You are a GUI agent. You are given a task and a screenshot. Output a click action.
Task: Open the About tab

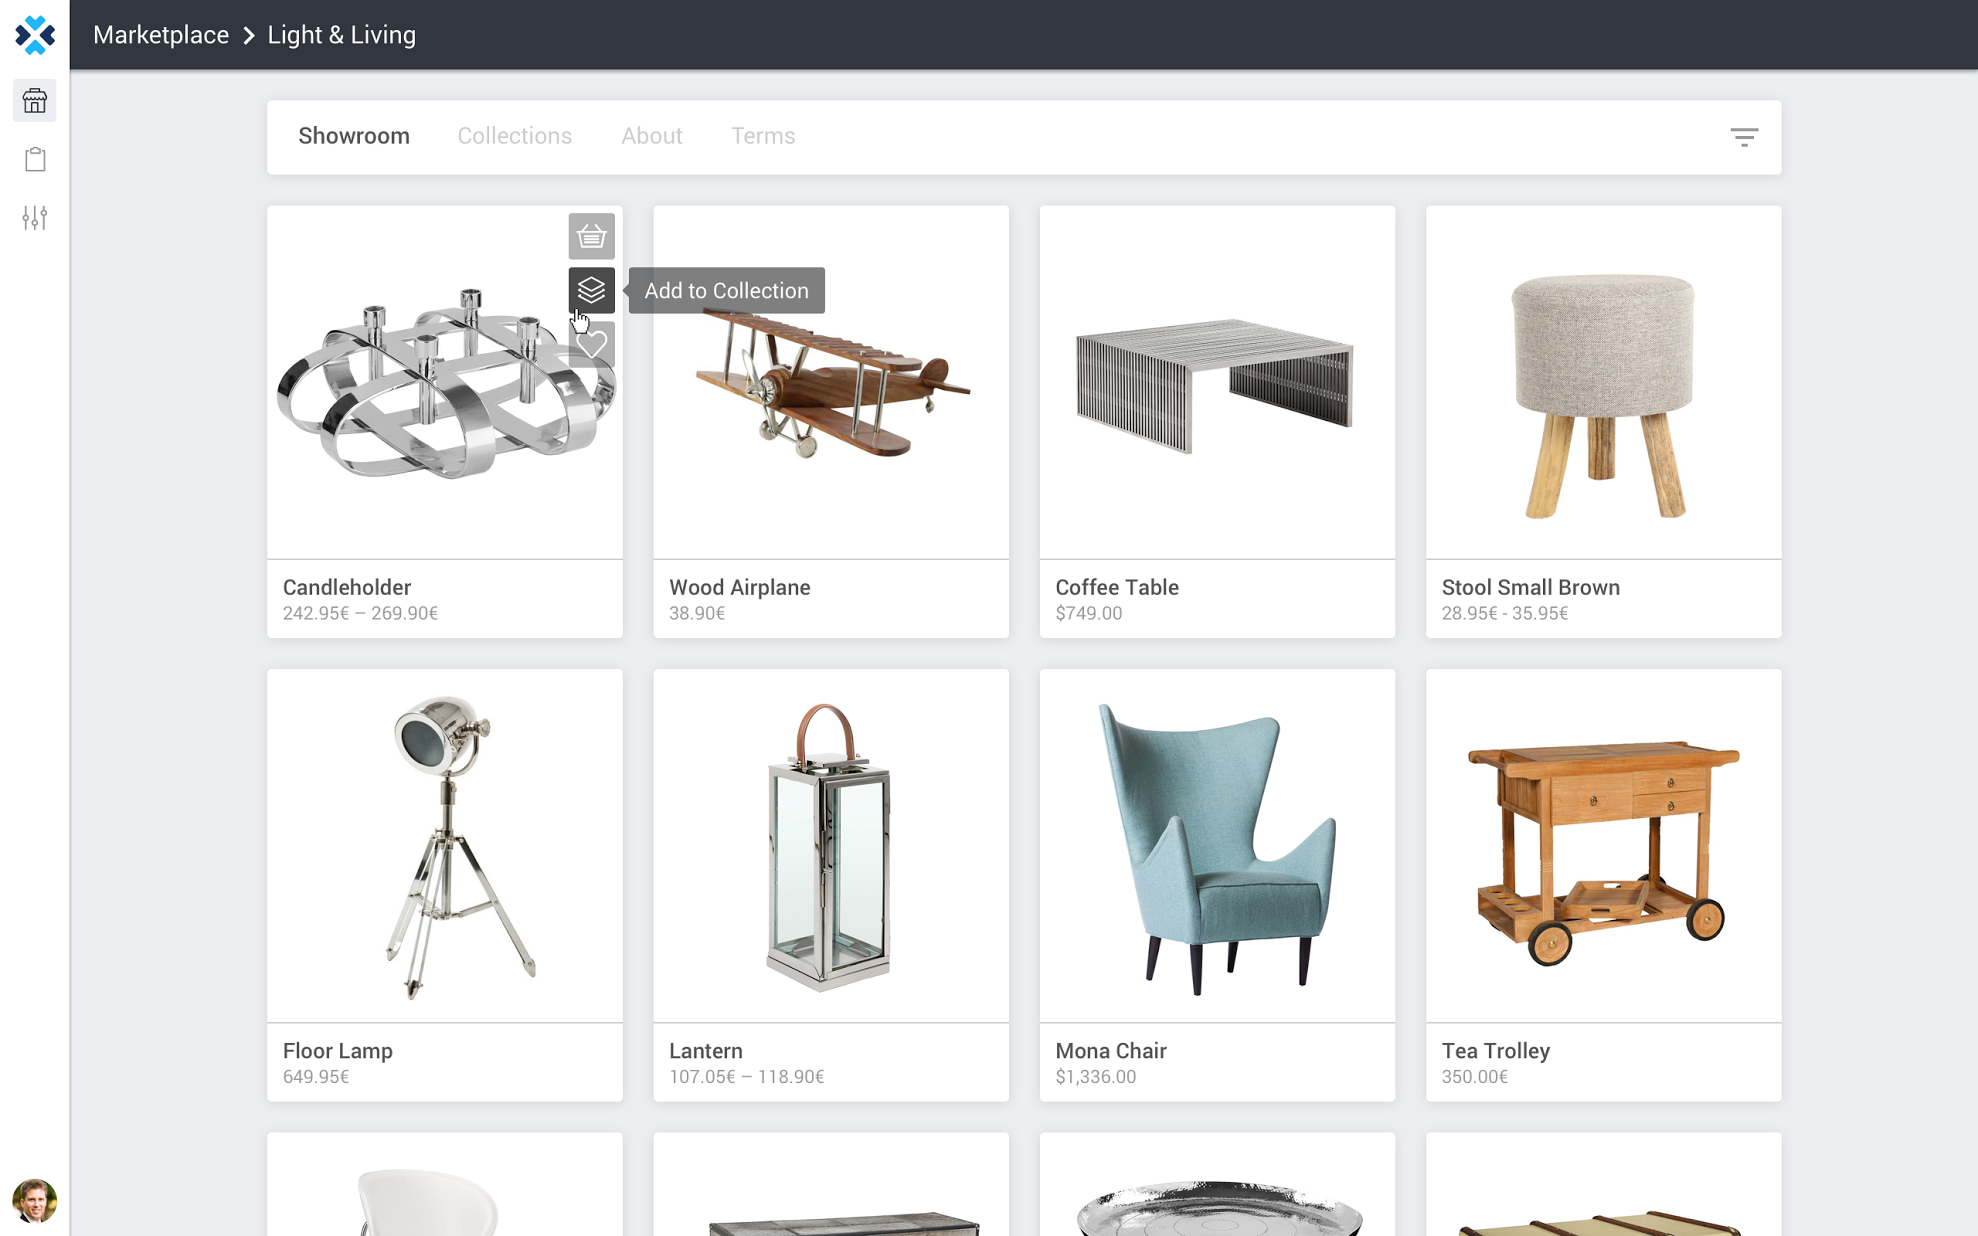coord(652,136)
